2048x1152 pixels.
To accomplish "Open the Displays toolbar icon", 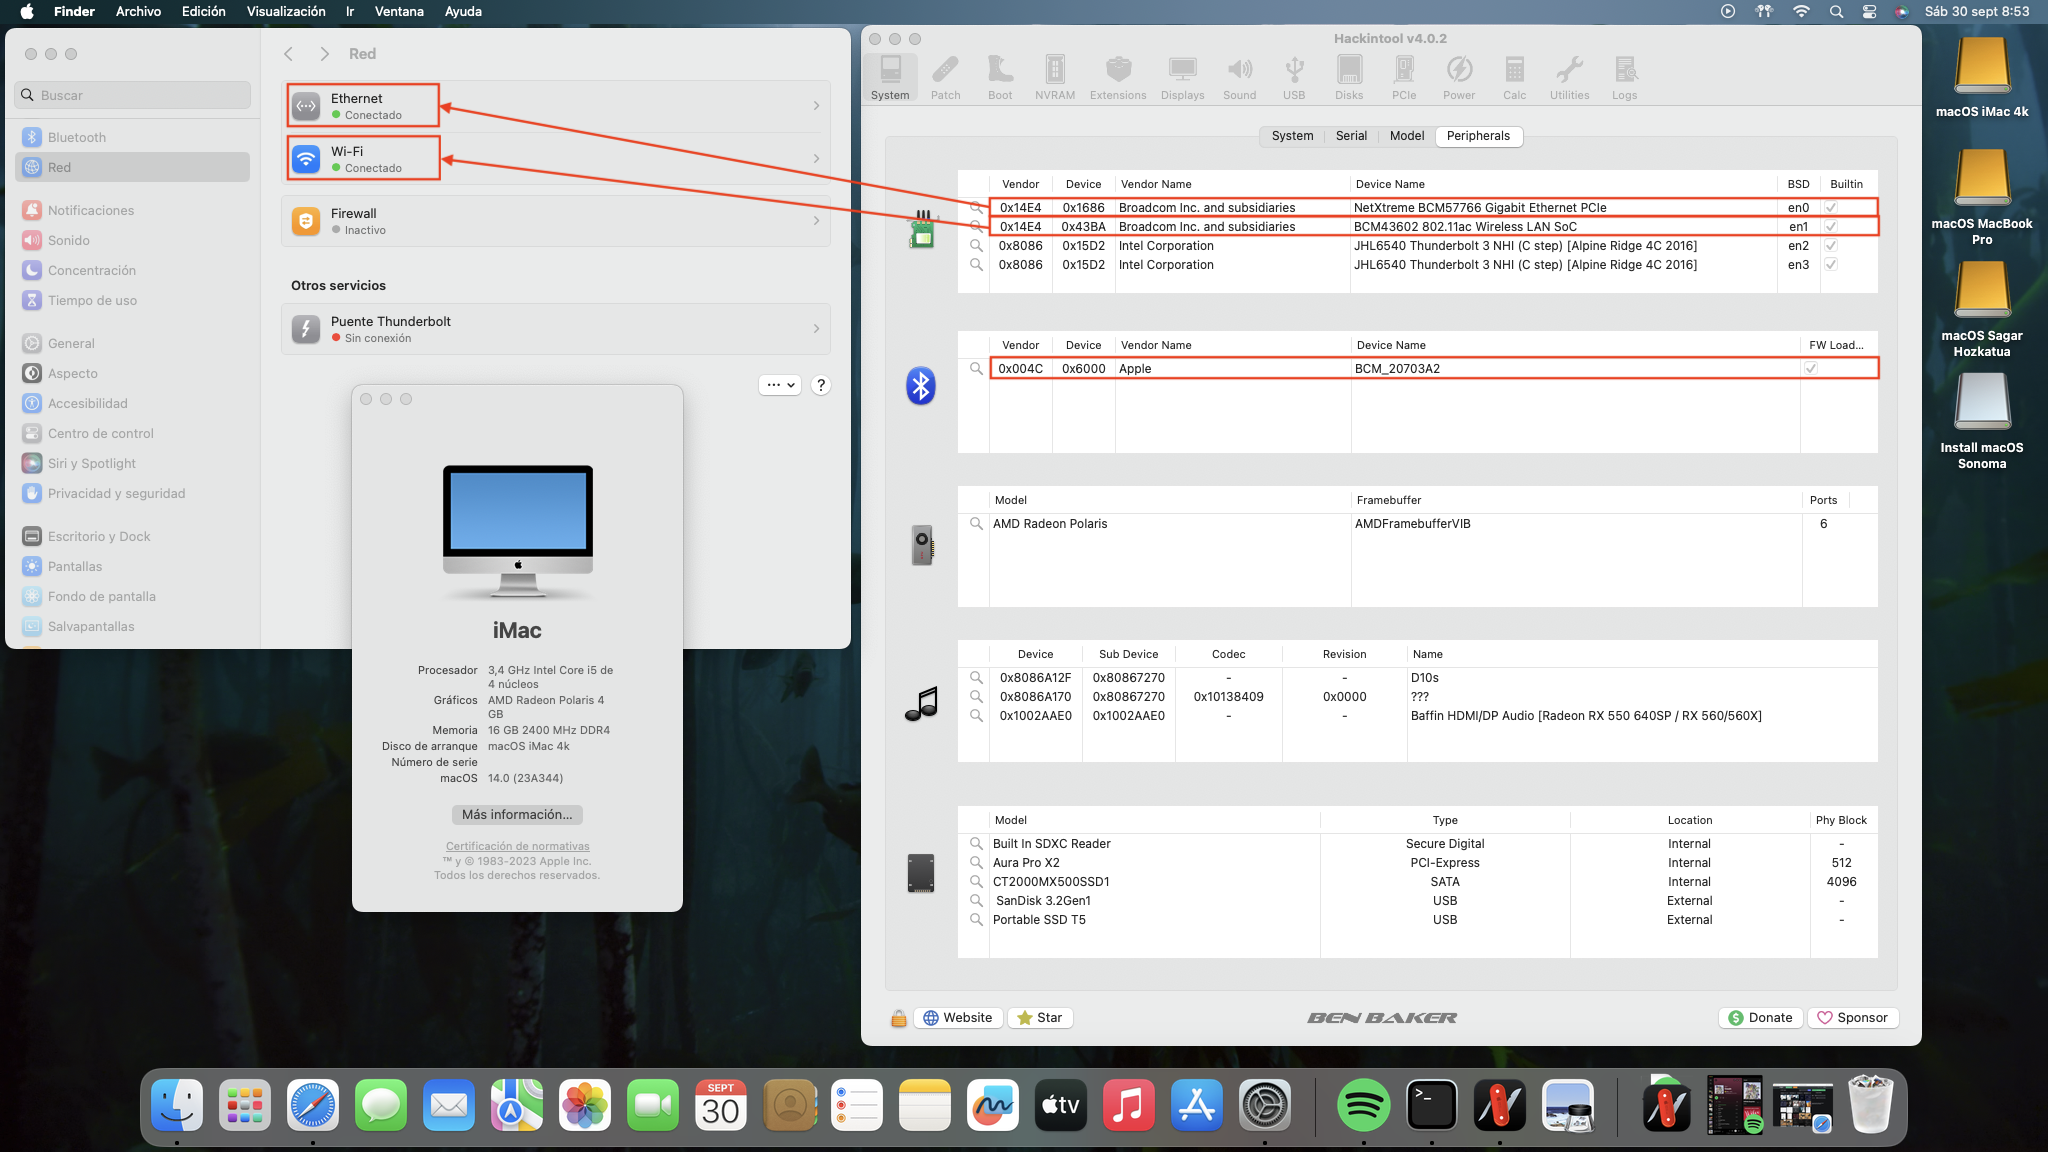I will pos(1182,78).
